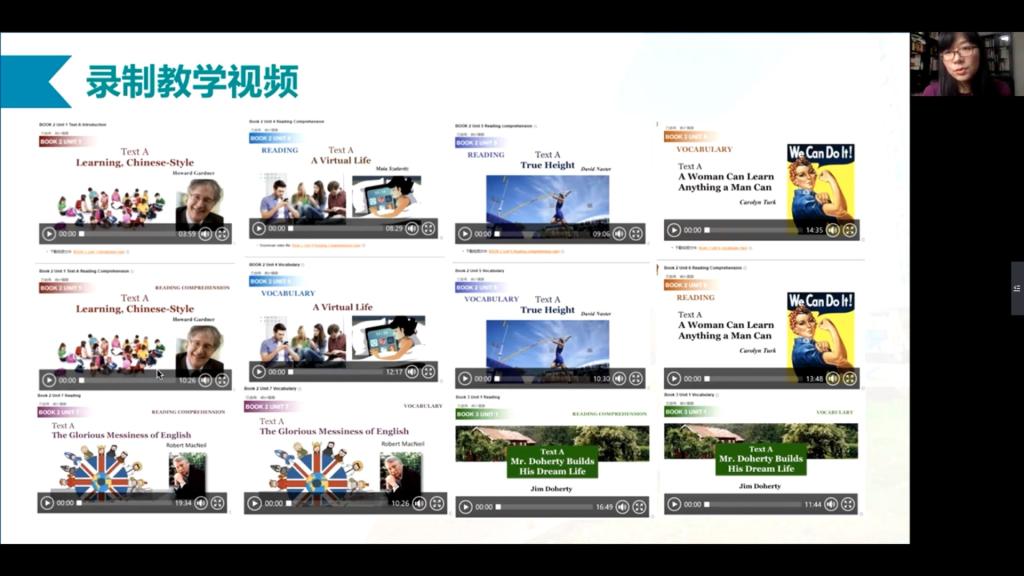Mute the 10:26 Learning, Chinese-Style reading comprehension video
The width and height of the screenshot is (1024, 576).
(x=205, y=380)
